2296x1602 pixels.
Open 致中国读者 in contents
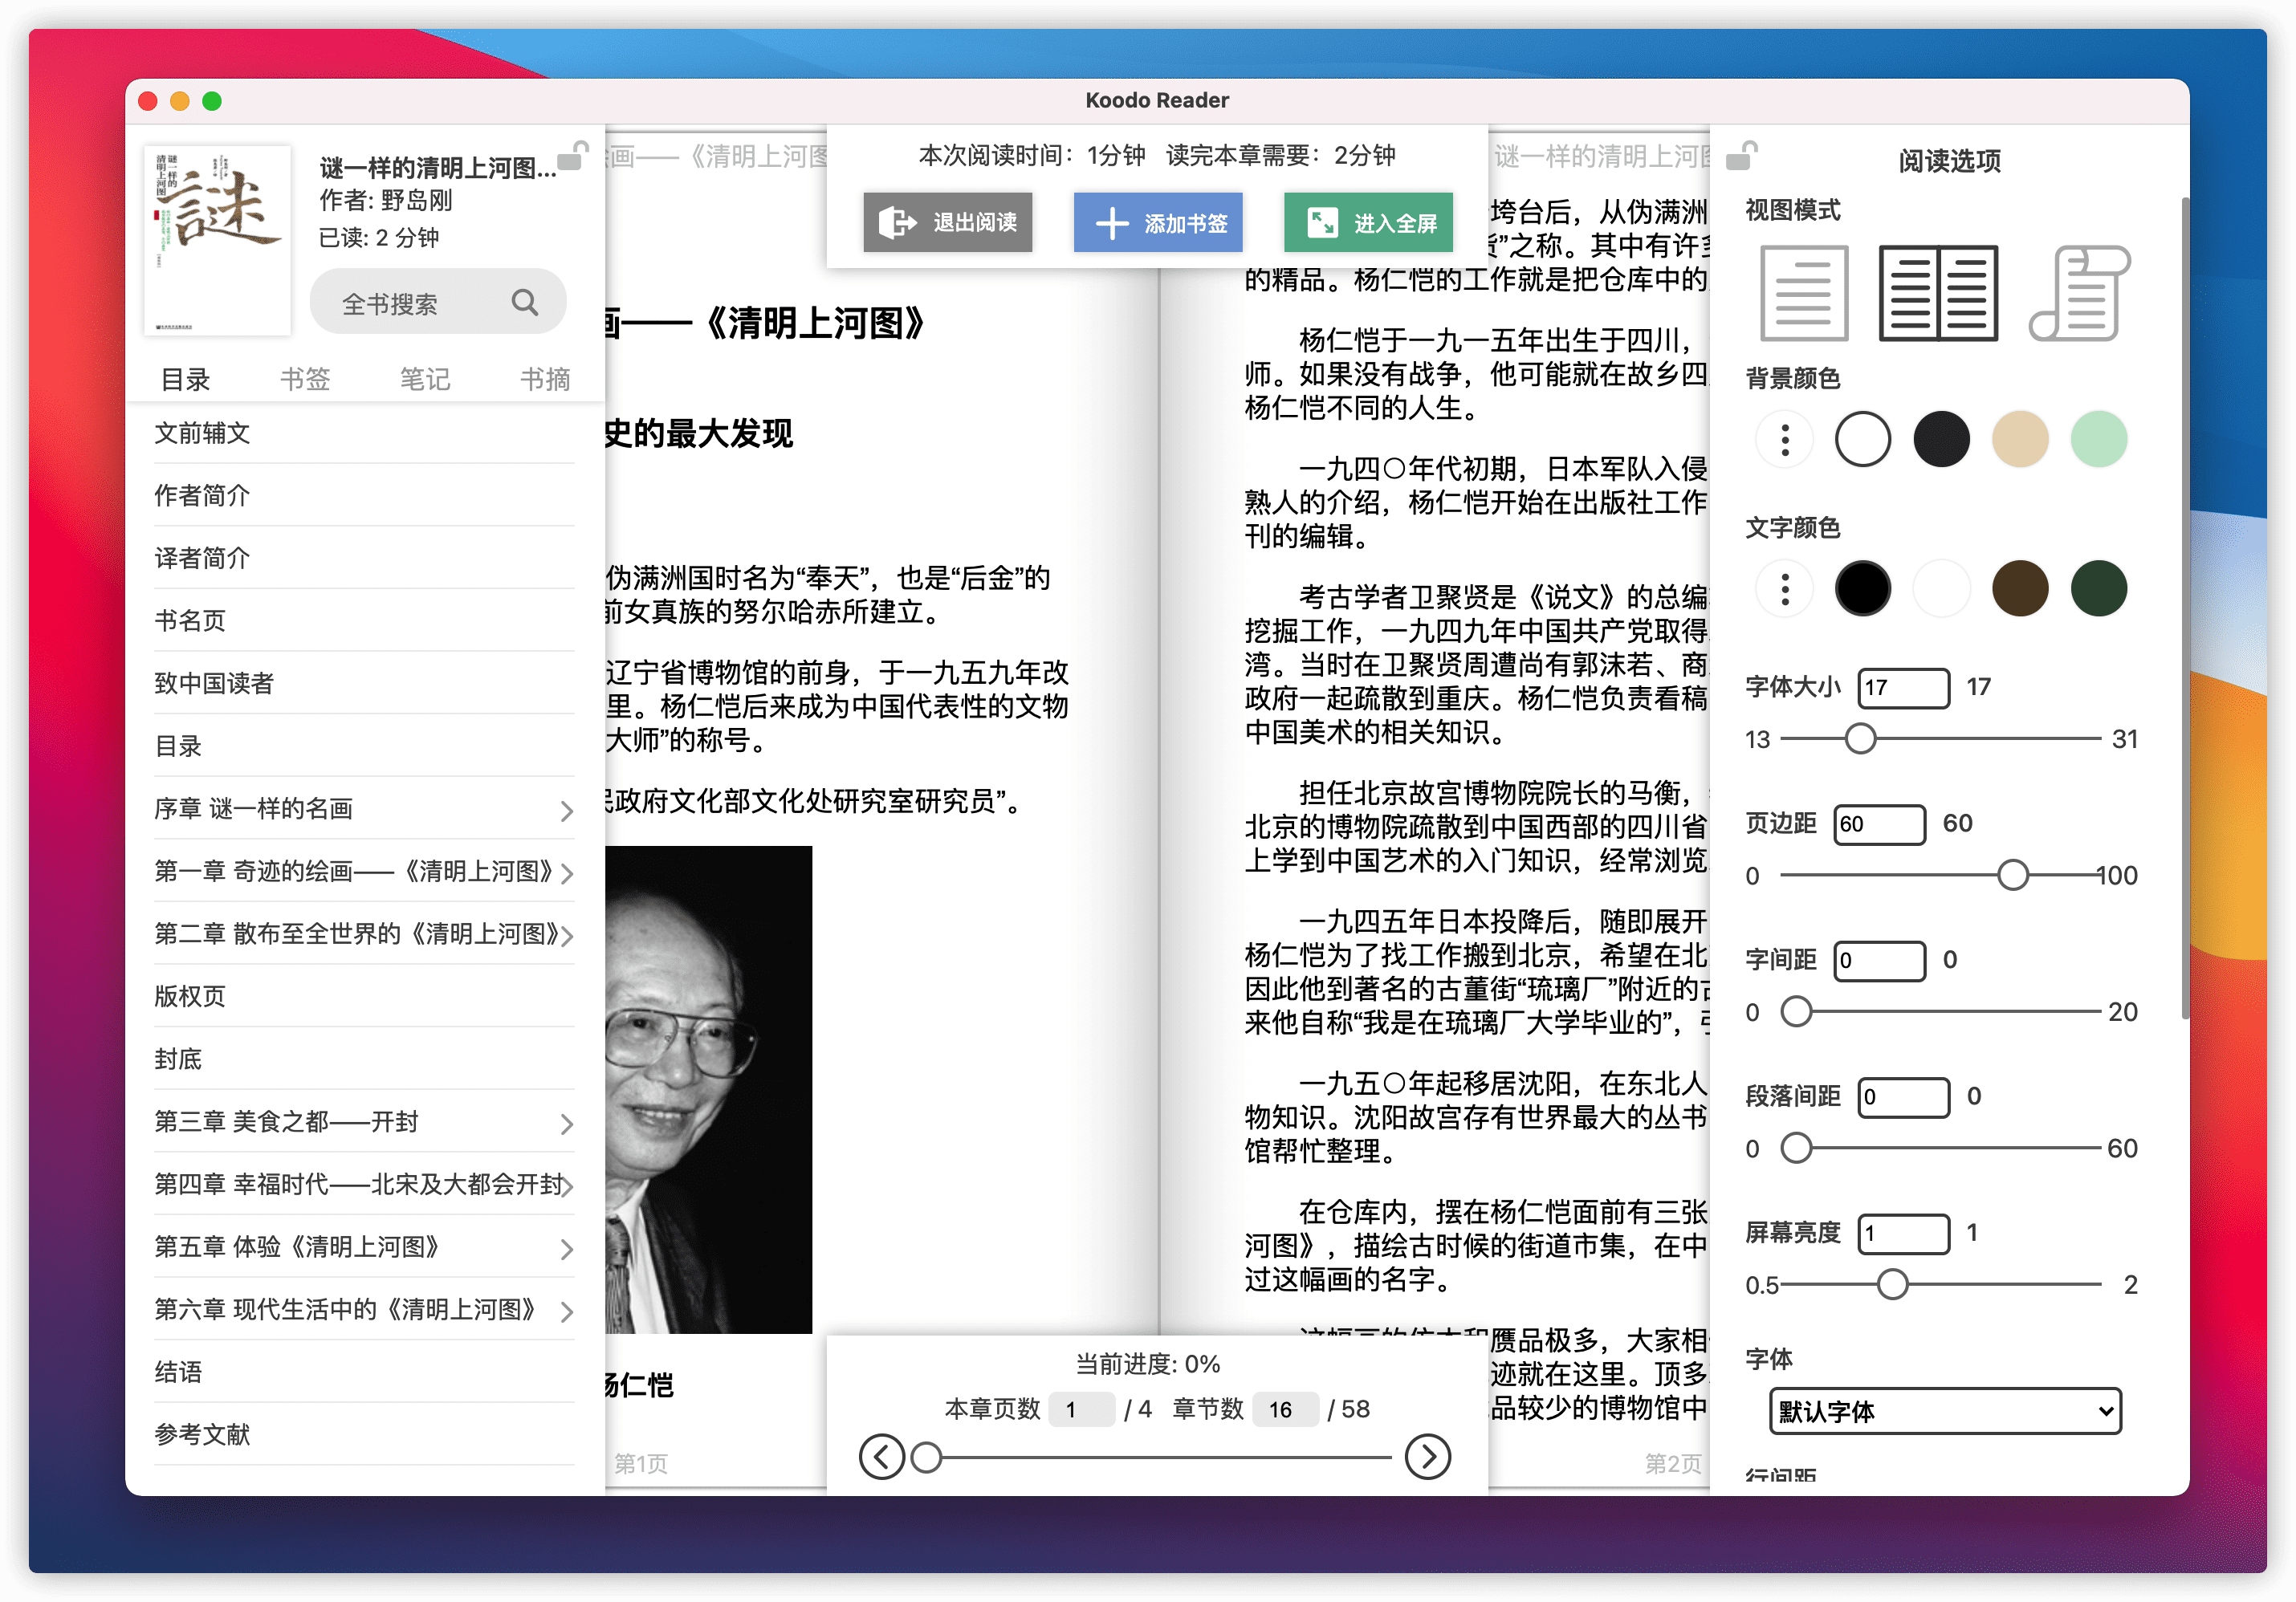click(364, 683)
